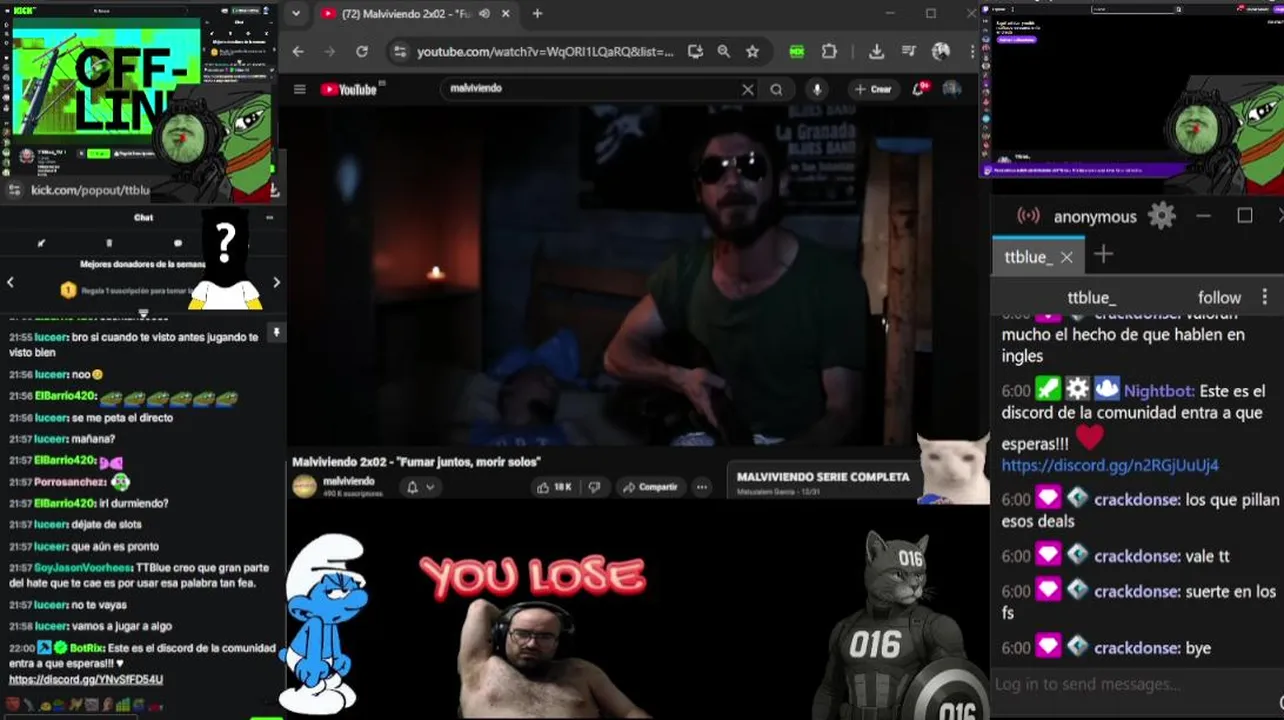Open YouTube notifications bell
This screenshot has width=1284, height=720.
click(x=918, y=89)
